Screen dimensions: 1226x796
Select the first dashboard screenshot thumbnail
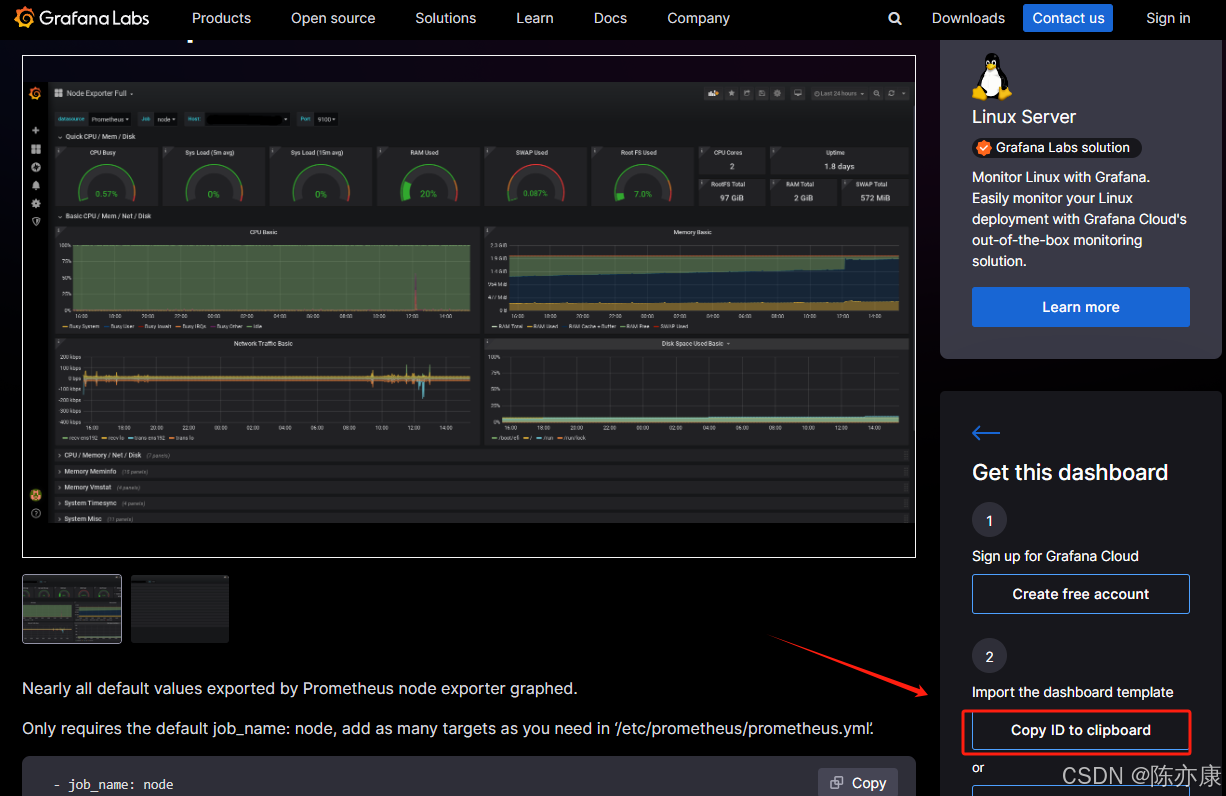click(x=72, y=609)
